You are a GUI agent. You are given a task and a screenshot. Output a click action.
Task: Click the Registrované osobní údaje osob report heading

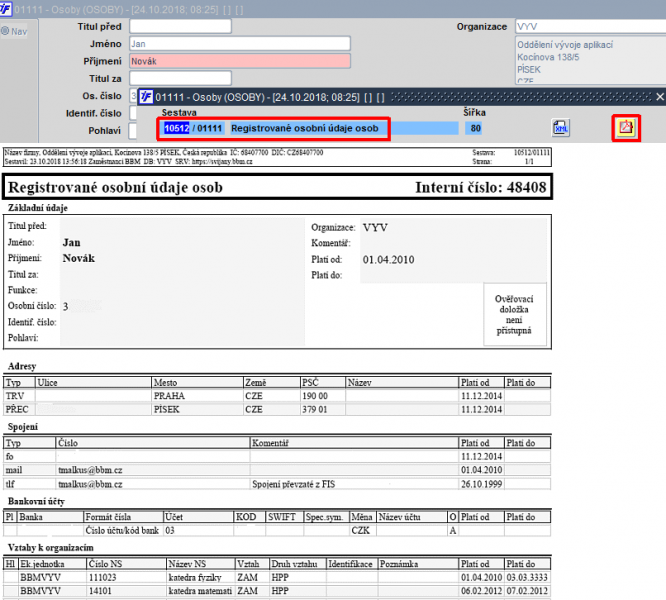115,187
